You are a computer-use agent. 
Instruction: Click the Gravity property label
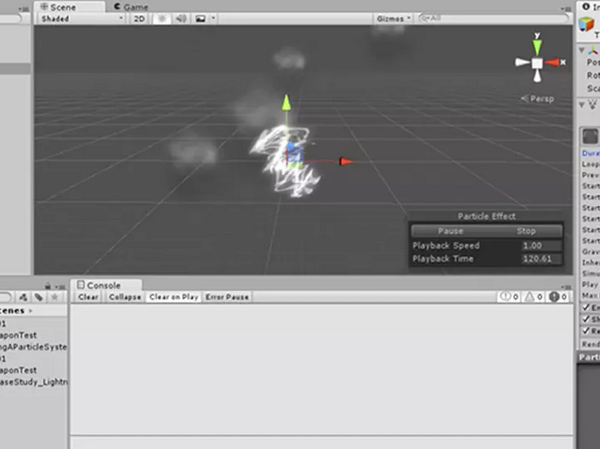[591, 251]
